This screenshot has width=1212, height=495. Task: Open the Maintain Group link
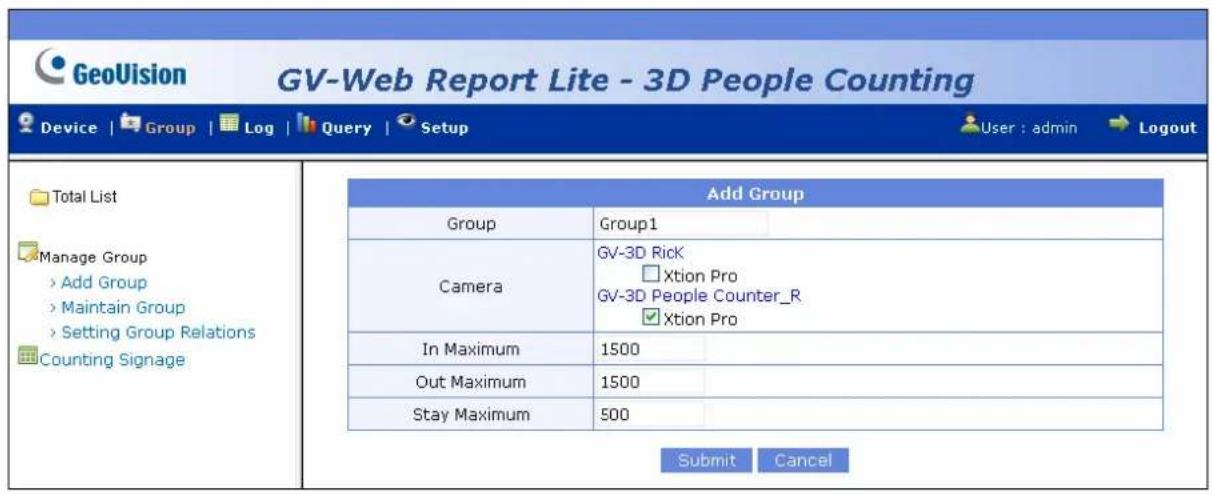pos(121,307)
